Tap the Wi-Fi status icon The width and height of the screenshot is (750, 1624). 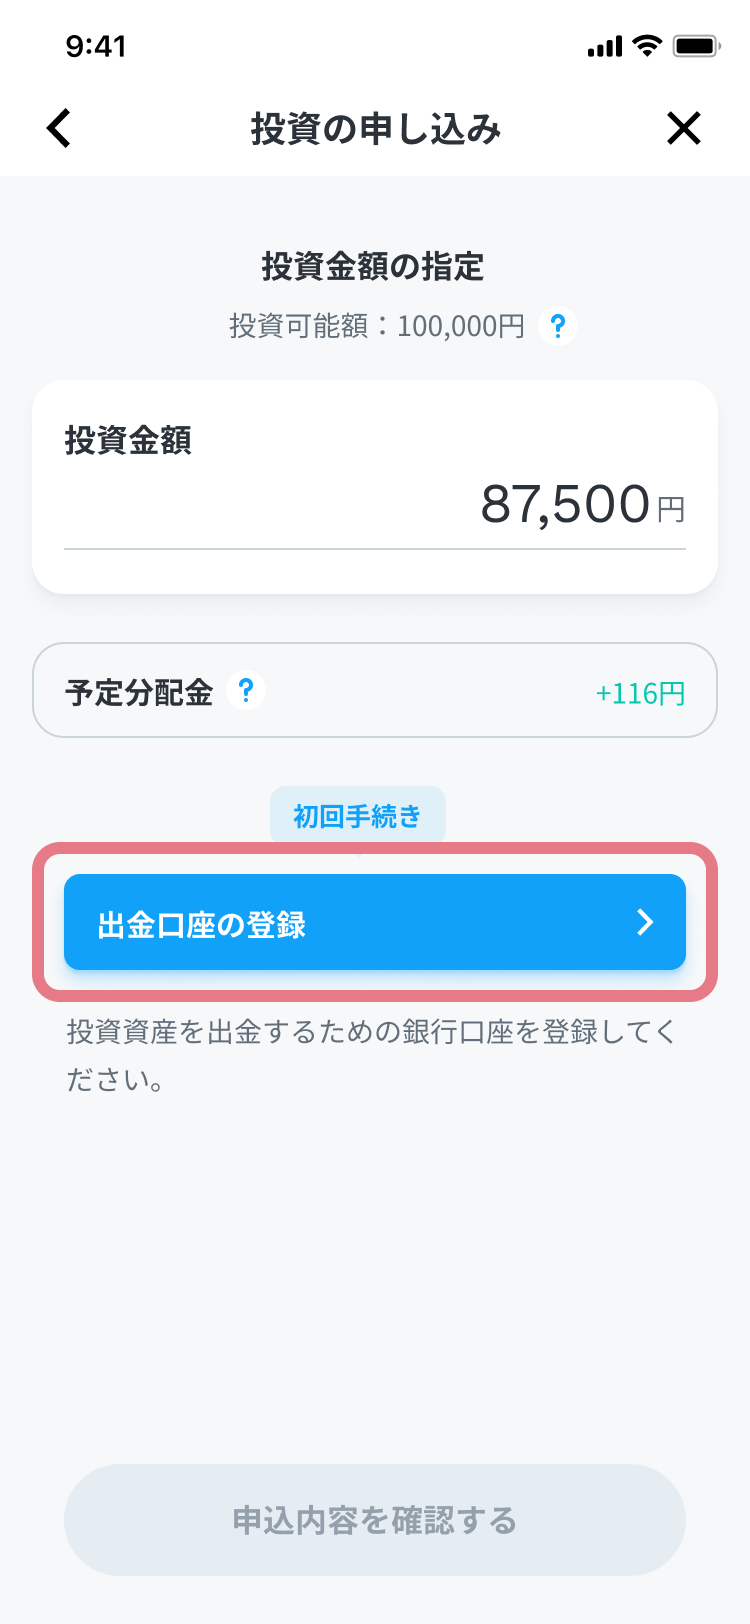648,46
